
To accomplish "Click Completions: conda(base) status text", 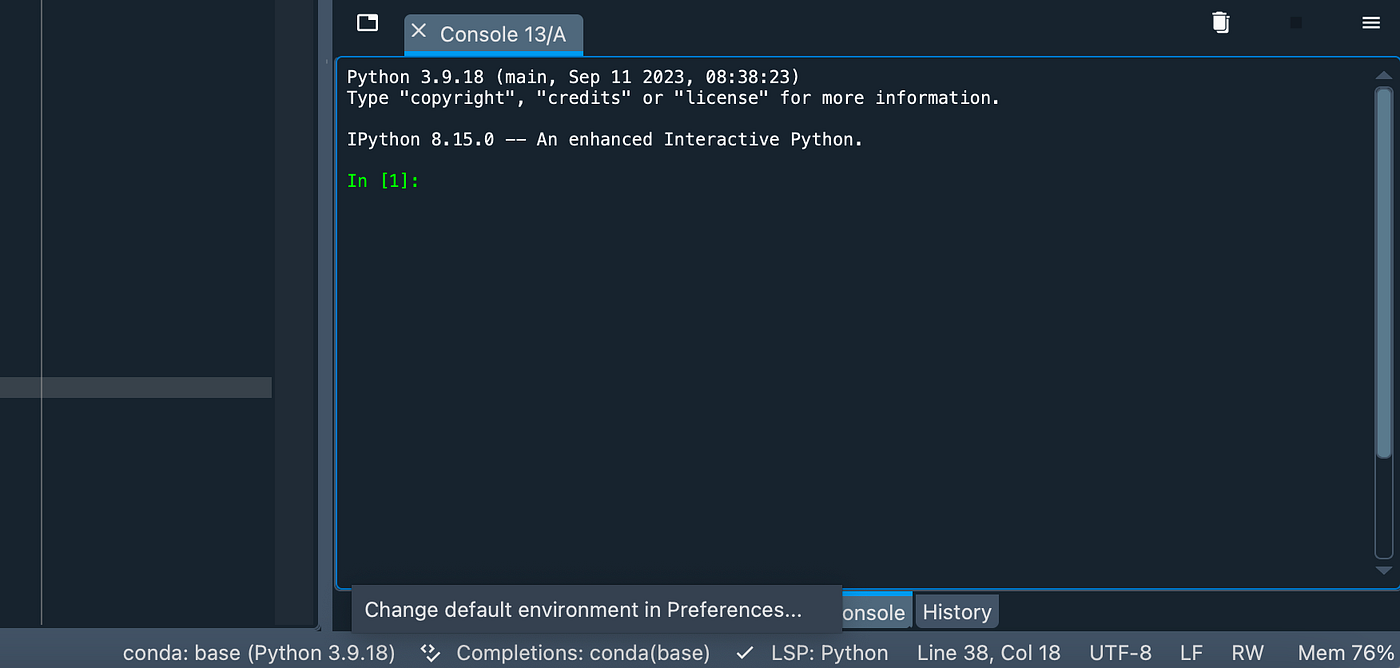I will pyautogui.click(x=583, y=653).
